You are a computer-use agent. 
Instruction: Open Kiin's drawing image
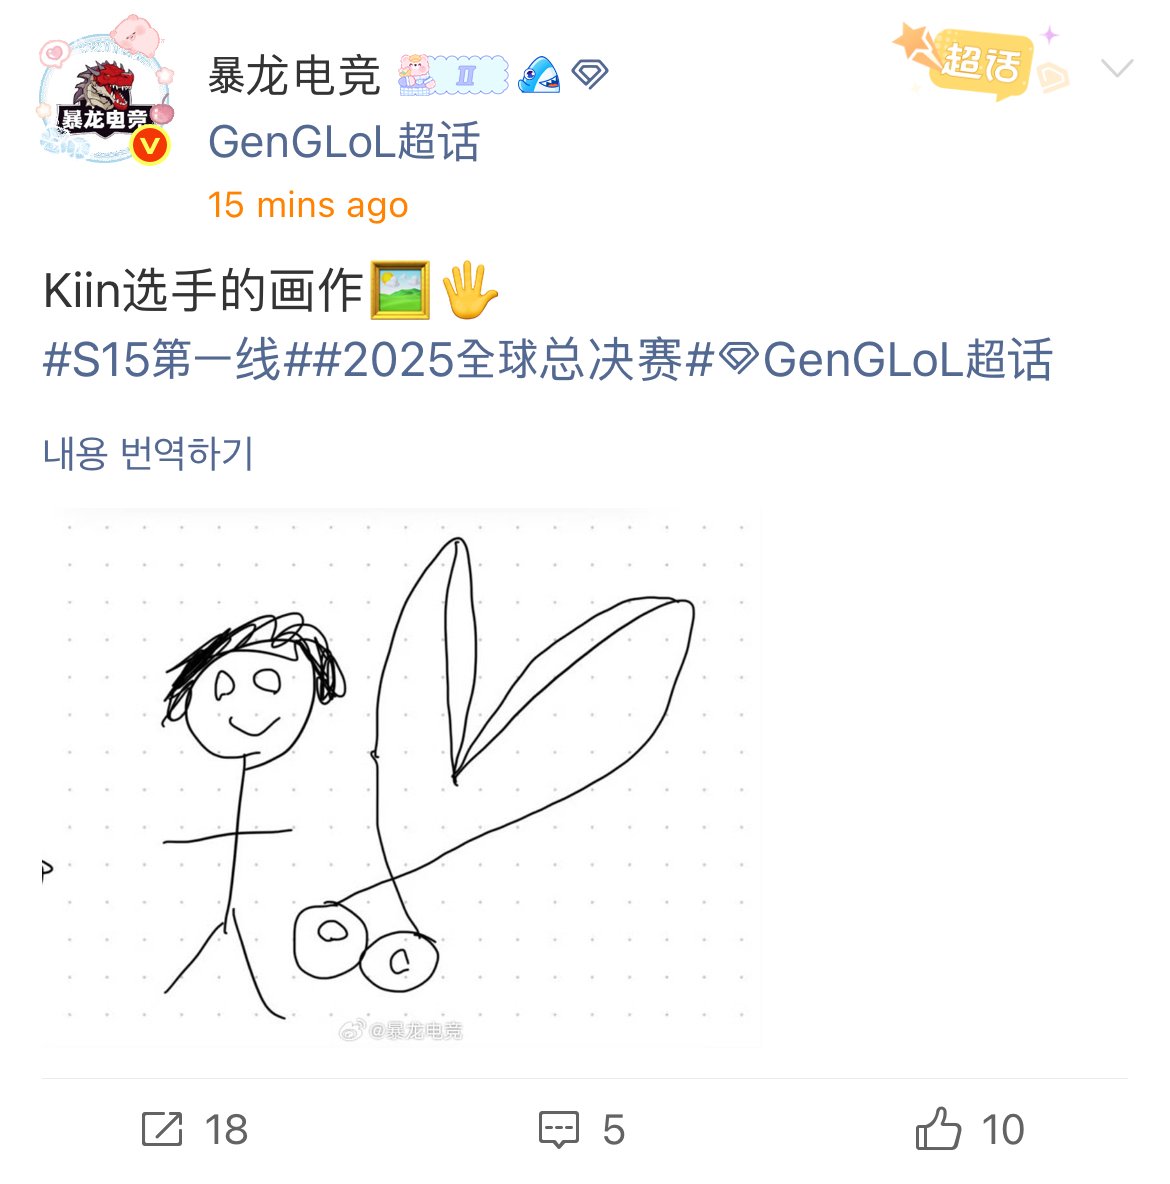[402, 778]
